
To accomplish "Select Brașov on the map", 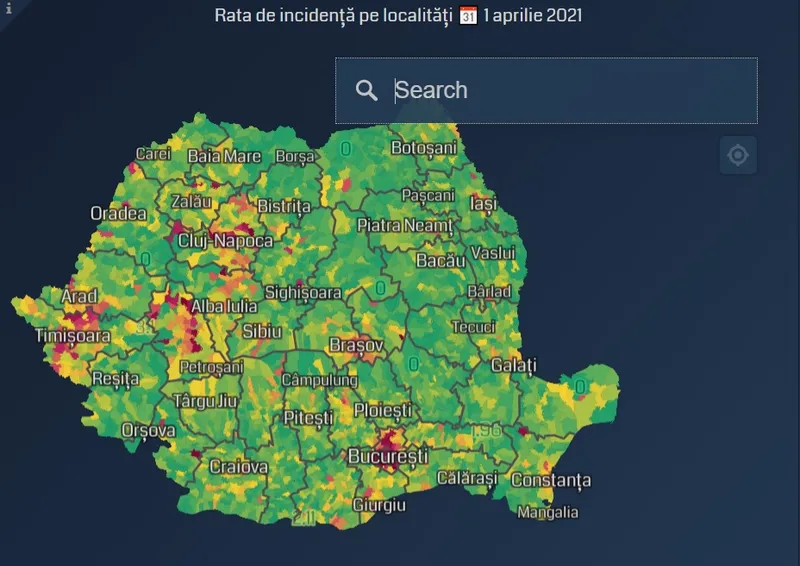I will 356,345.
